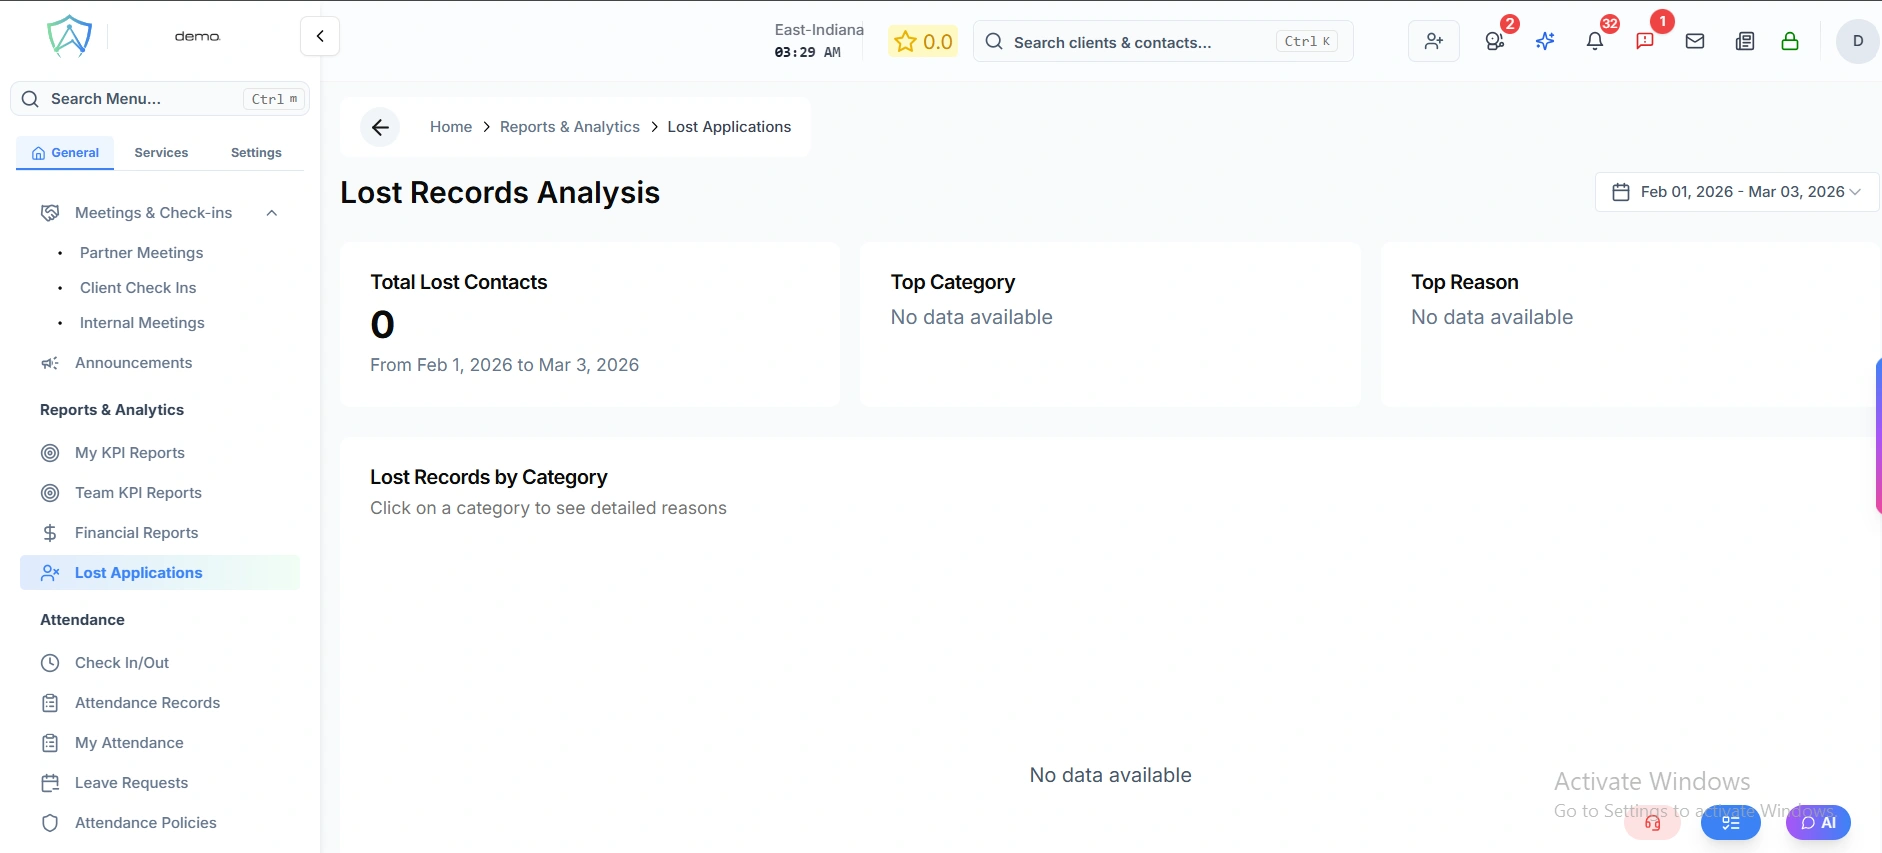Open the purple AI chat button
Viewport: 1882px width, 853px height.
tap(1818, 823)
